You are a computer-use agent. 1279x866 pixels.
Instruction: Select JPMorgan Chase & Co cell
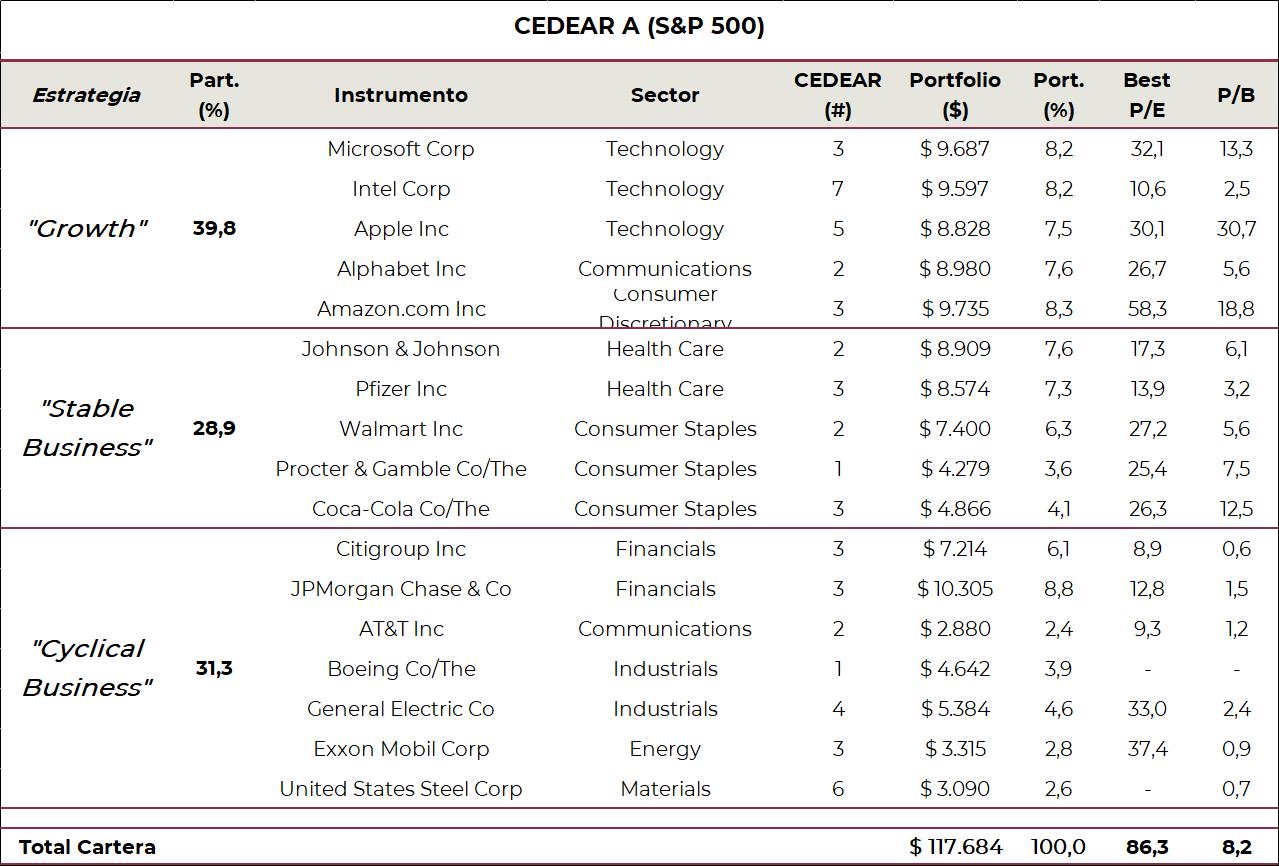(401, 589)
